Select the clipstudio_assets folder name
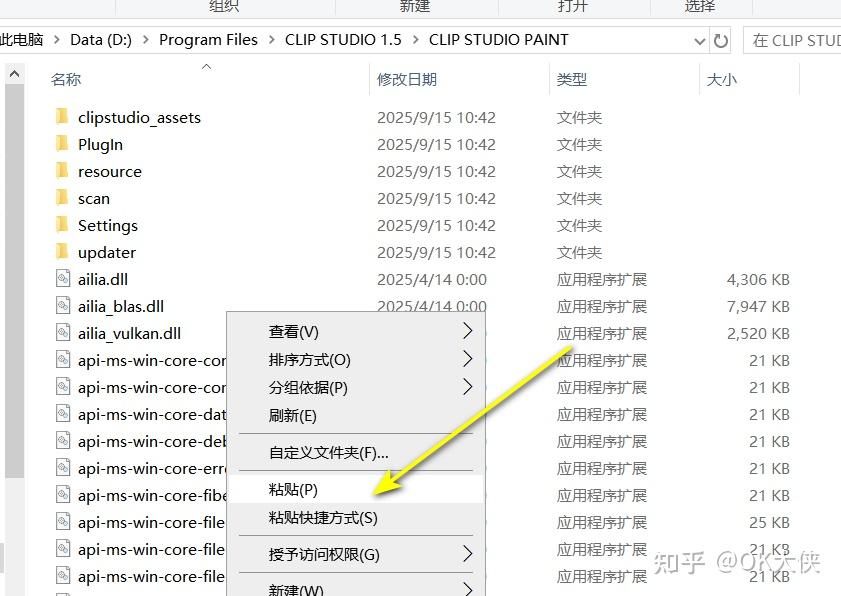841x596 pixels. pyautogui.click(x=139, y=117)
